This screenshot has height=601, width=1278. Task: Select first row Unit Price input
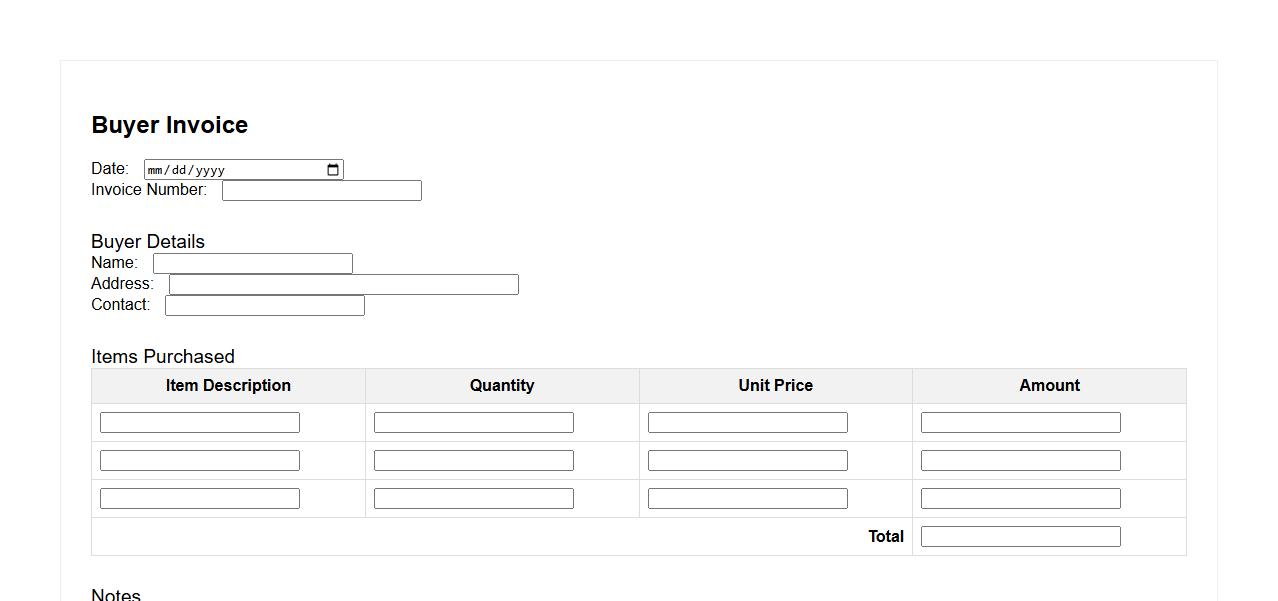click(747, 423)
